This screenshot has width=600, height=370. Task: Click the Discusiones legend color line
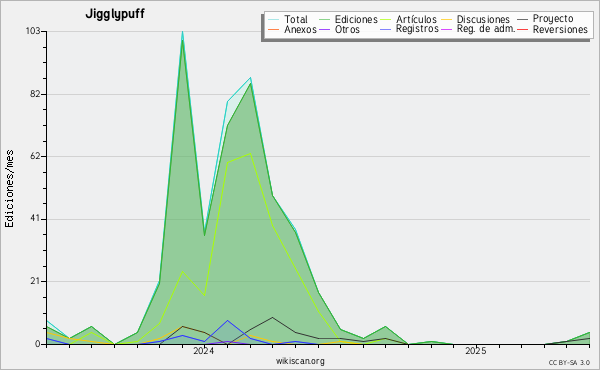[447, 19]
